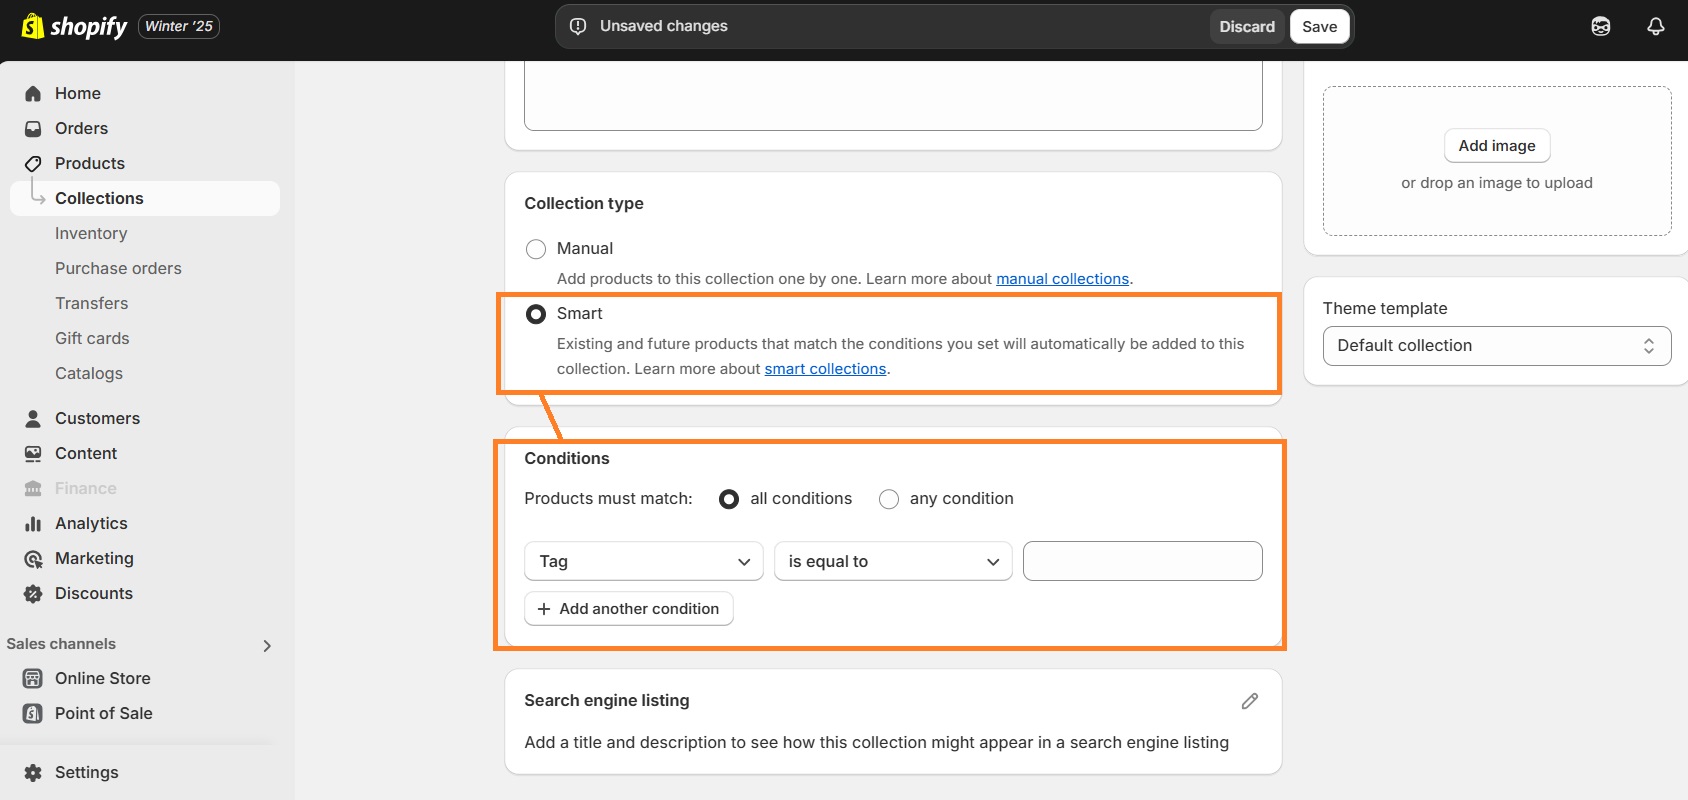The height and width of the screenshot is (800, 1688).
Task: Click the Home house icon
Action: click(33, 93)
